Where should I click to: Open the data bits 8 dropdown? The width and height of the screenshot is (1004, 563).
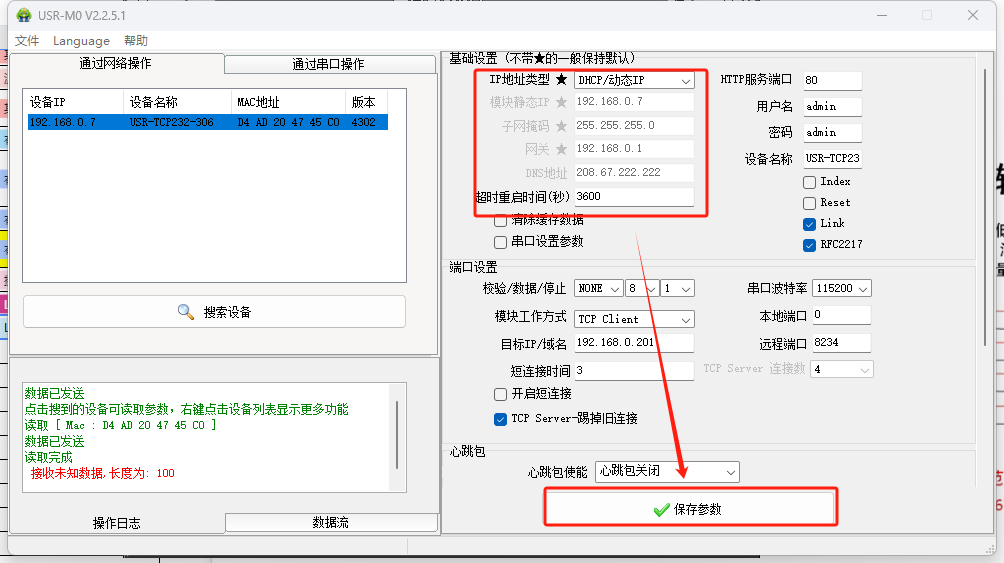click(642, 289)
